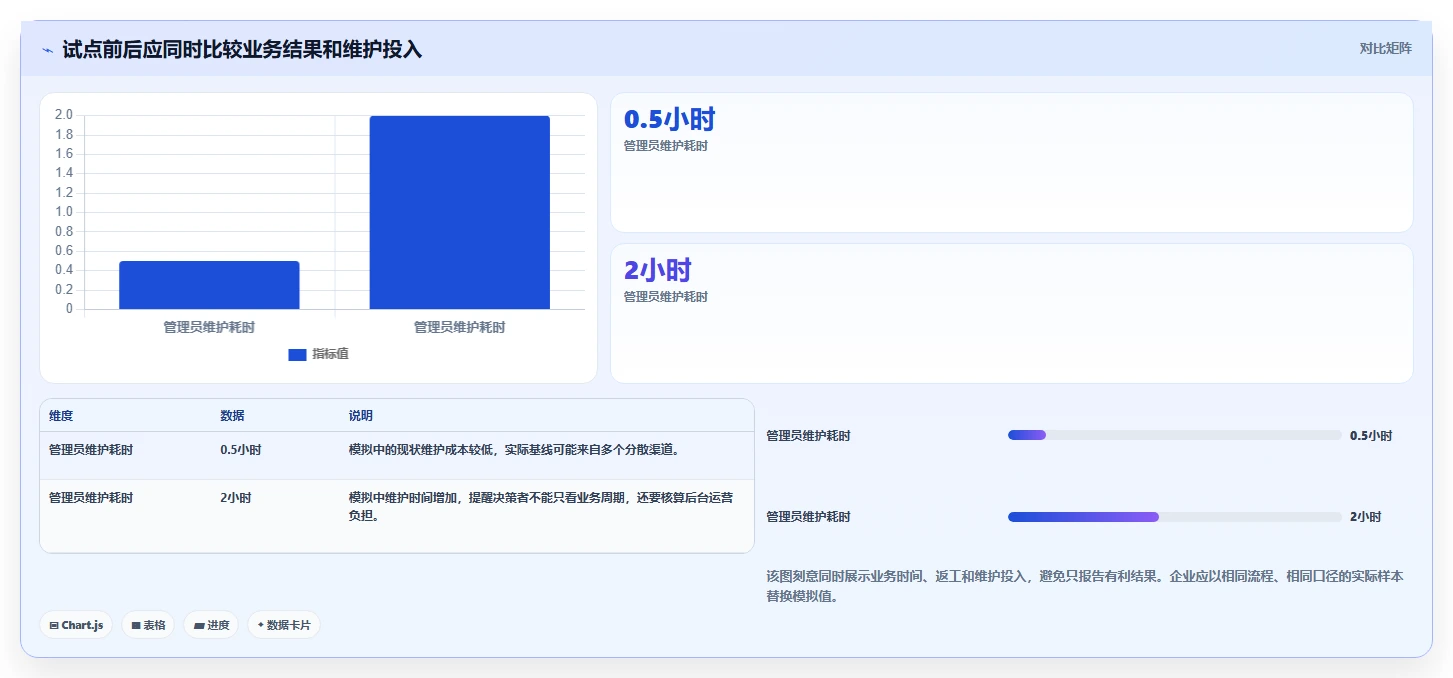Click the lightning icon before the title
This screenshot has height=678, width=1453.
tap(48, 49)
